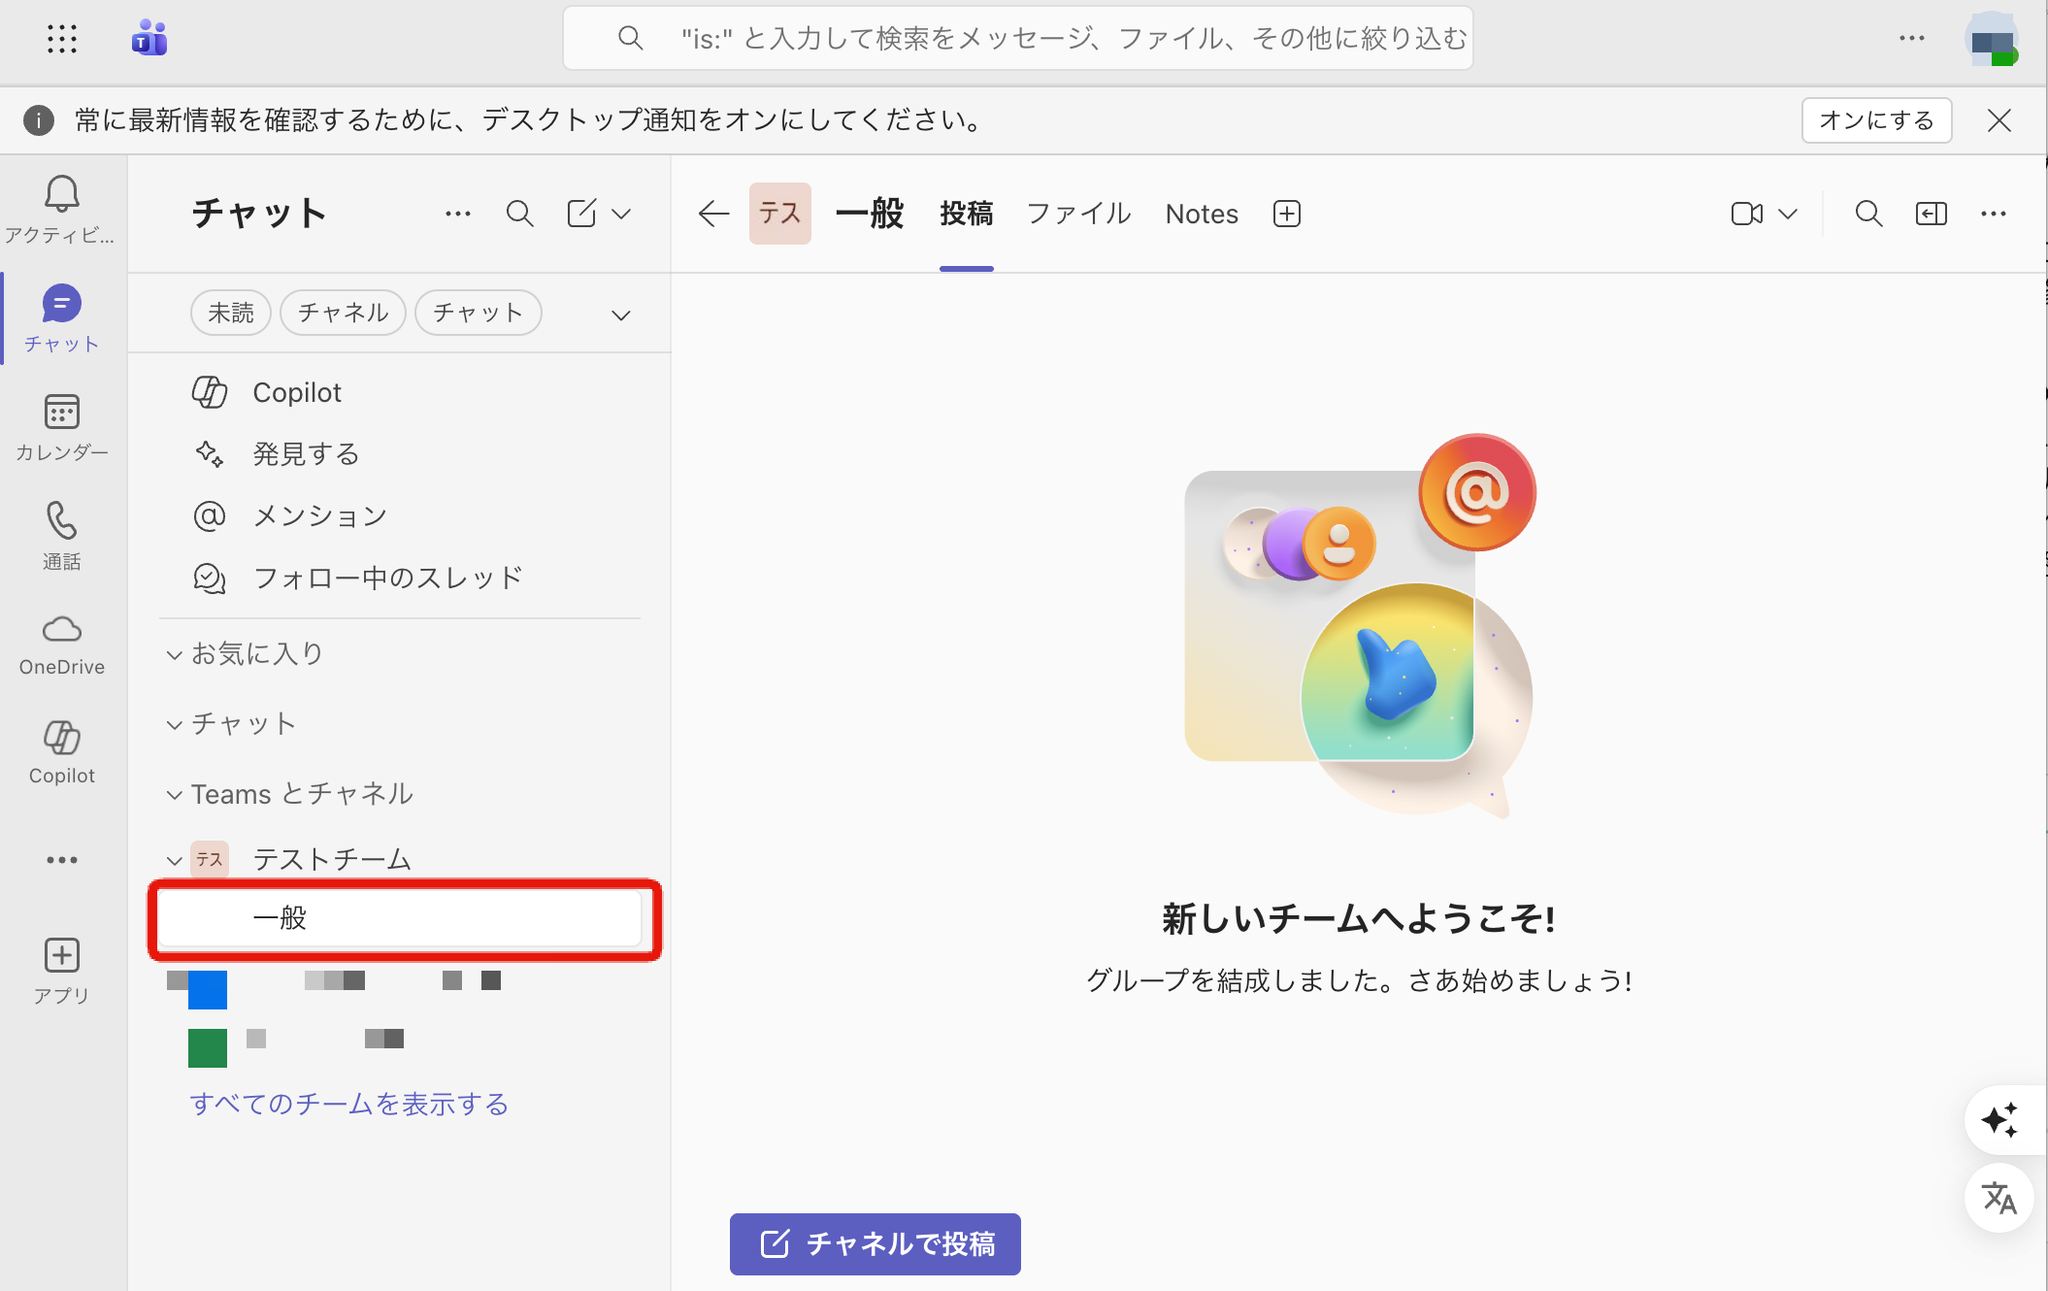
Task: Open the Calls phone icon
Action: 61,522
